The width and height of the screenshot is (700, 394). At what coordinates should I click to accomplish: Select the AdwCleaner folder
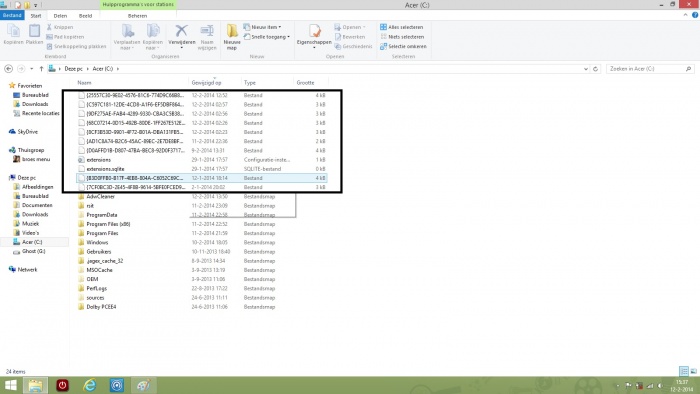pos(100,196)
